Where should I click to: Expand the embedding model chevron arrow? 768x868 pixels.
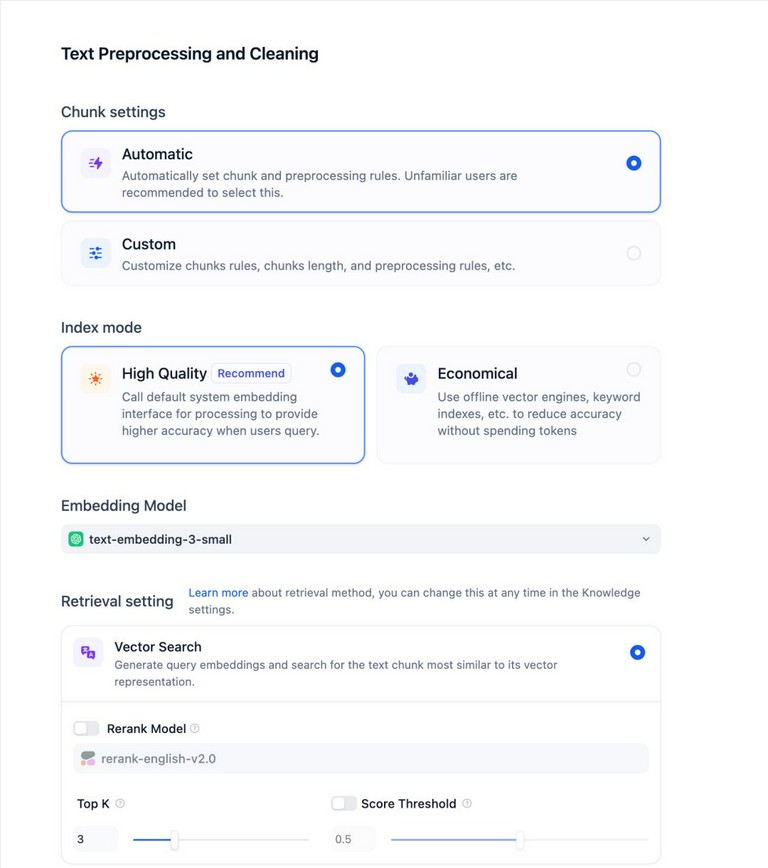click(x=646, y=539)
